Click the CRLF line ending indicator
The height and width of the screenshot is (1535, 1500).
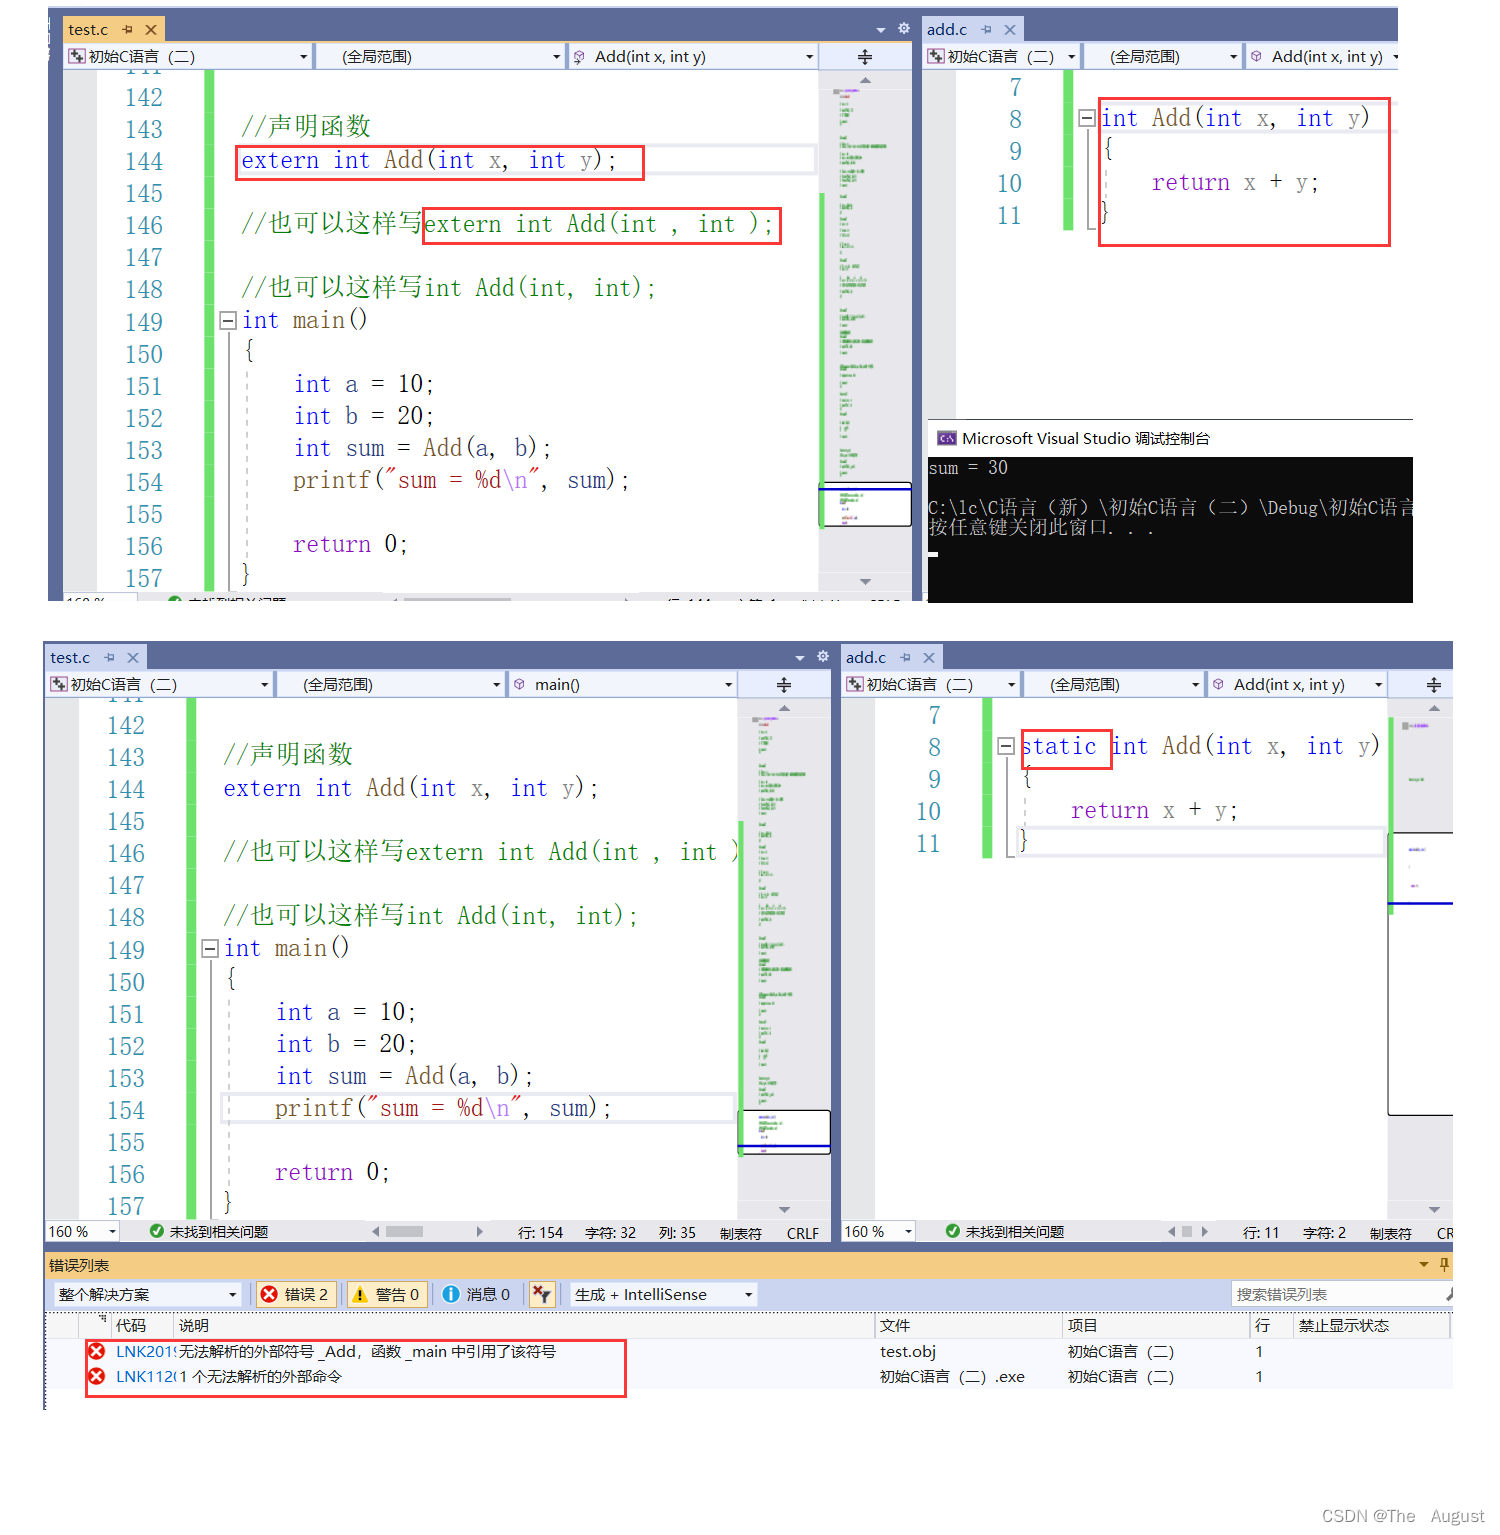tap(803, 1233)
